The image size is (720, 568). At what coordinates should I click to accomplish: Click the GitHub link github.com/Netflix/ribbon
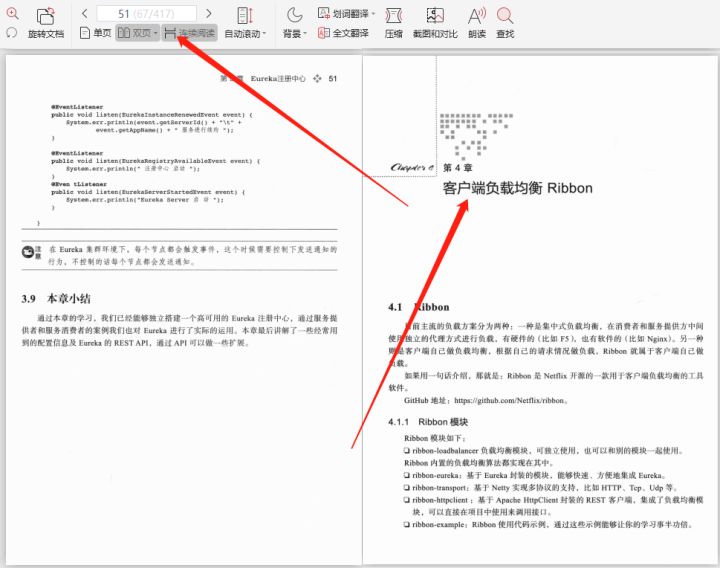click(x=509, y=400)
